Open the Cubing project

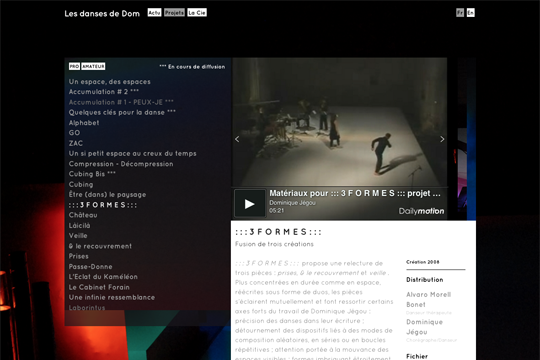click(x=81, y=184)
